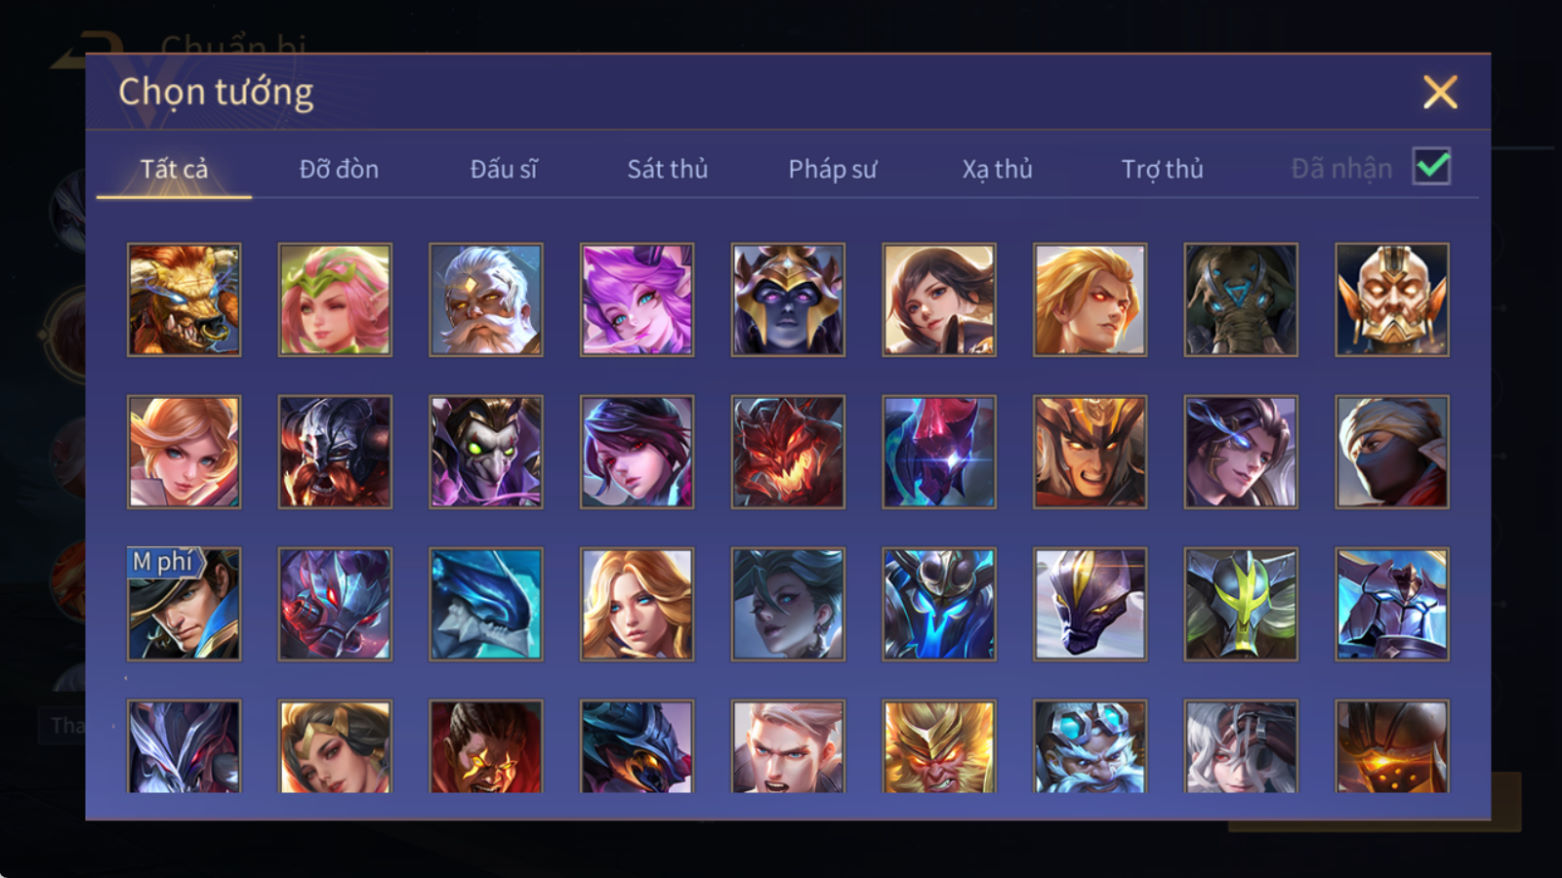Select the red fire demon hero

tap(788, 452)
